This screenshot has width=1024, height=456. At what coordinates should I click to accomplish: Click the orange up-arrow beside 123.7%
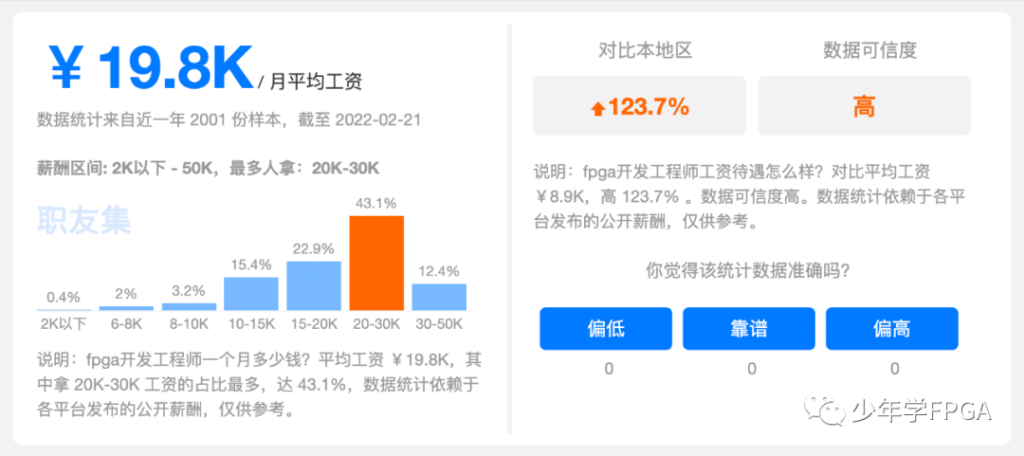click(x=598, y=108)
